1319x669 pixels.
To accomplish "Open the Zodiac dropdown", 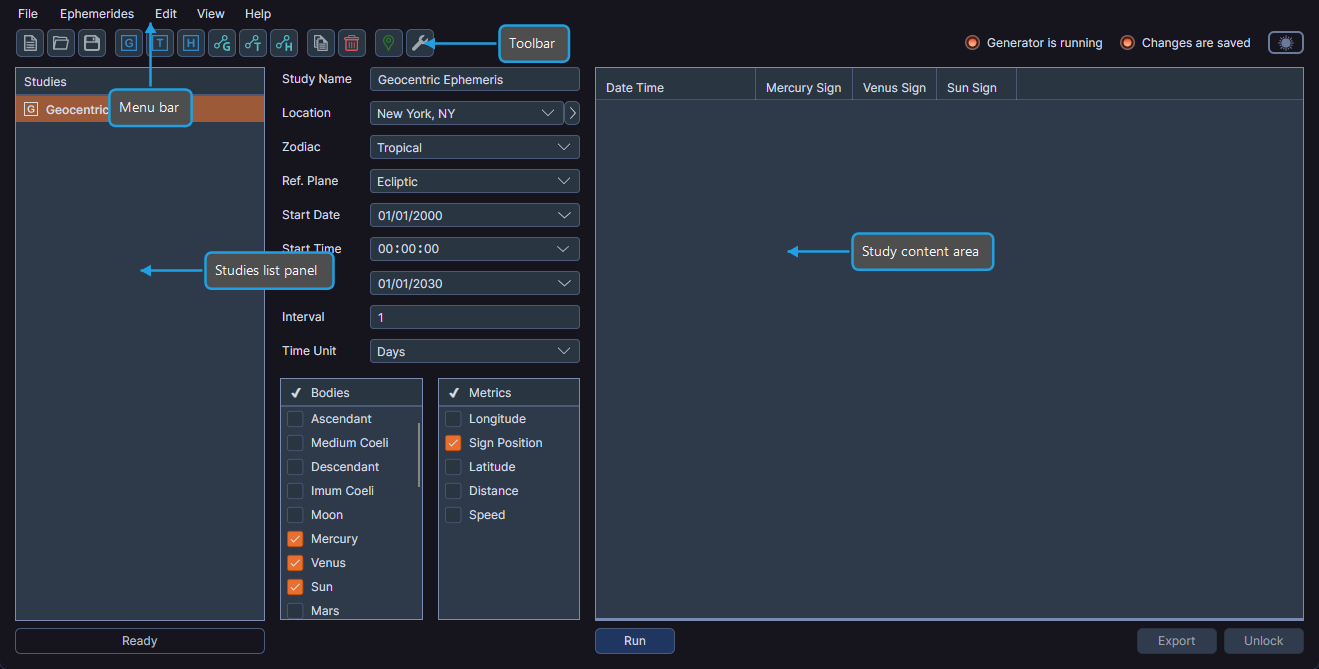I will (x=474, y=147).
